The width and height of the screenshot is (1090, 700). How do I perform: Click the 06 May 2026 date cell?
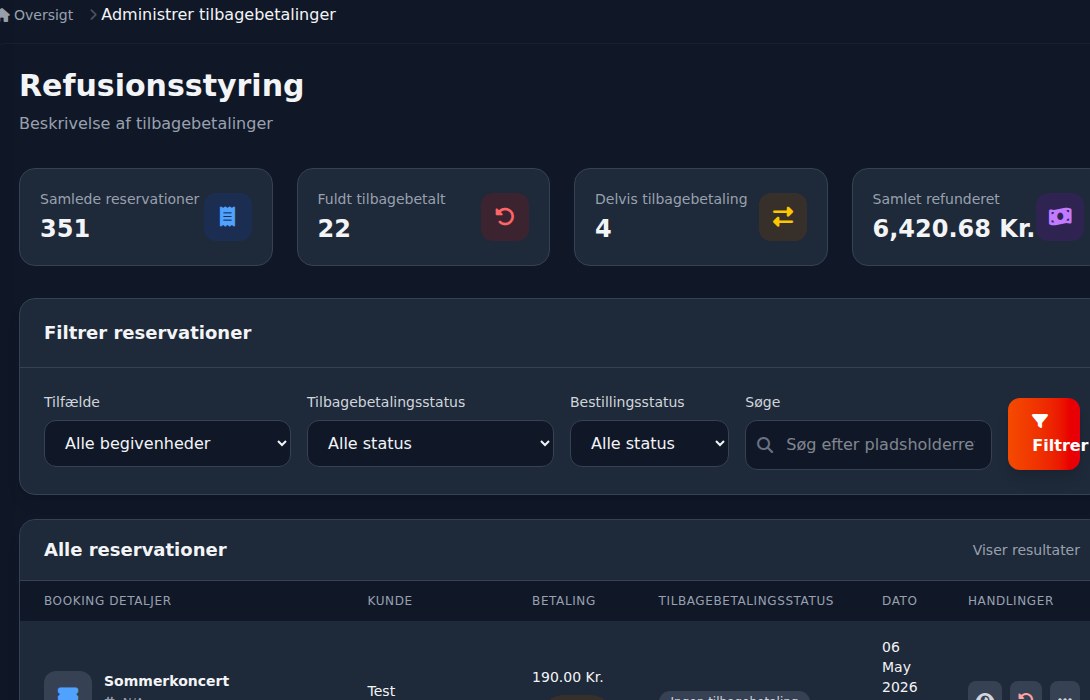pyautogui.click(x=900, y=667)
